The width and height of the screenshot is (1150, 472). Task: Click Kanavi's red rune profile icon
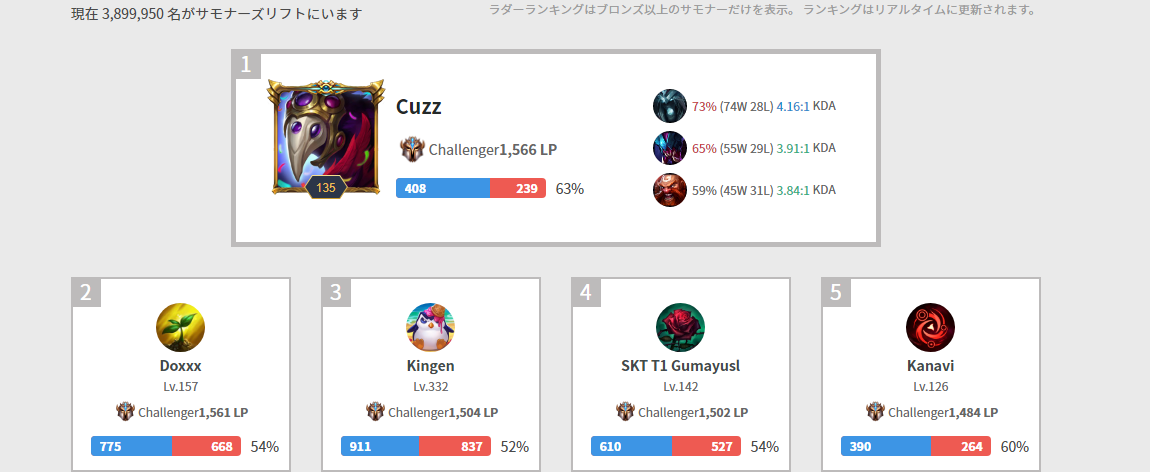point(931,328)
